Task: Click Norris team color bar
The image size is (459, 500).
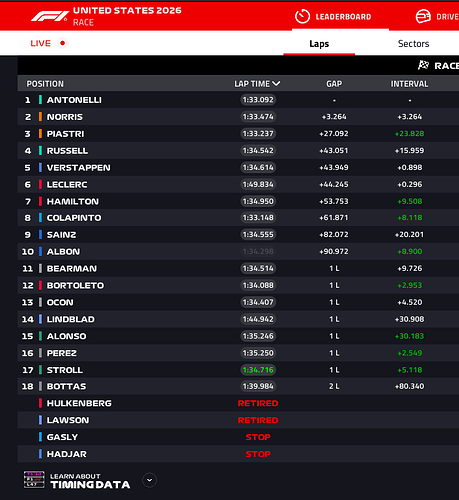Action: pyautogui.click(x=40, y=117)
